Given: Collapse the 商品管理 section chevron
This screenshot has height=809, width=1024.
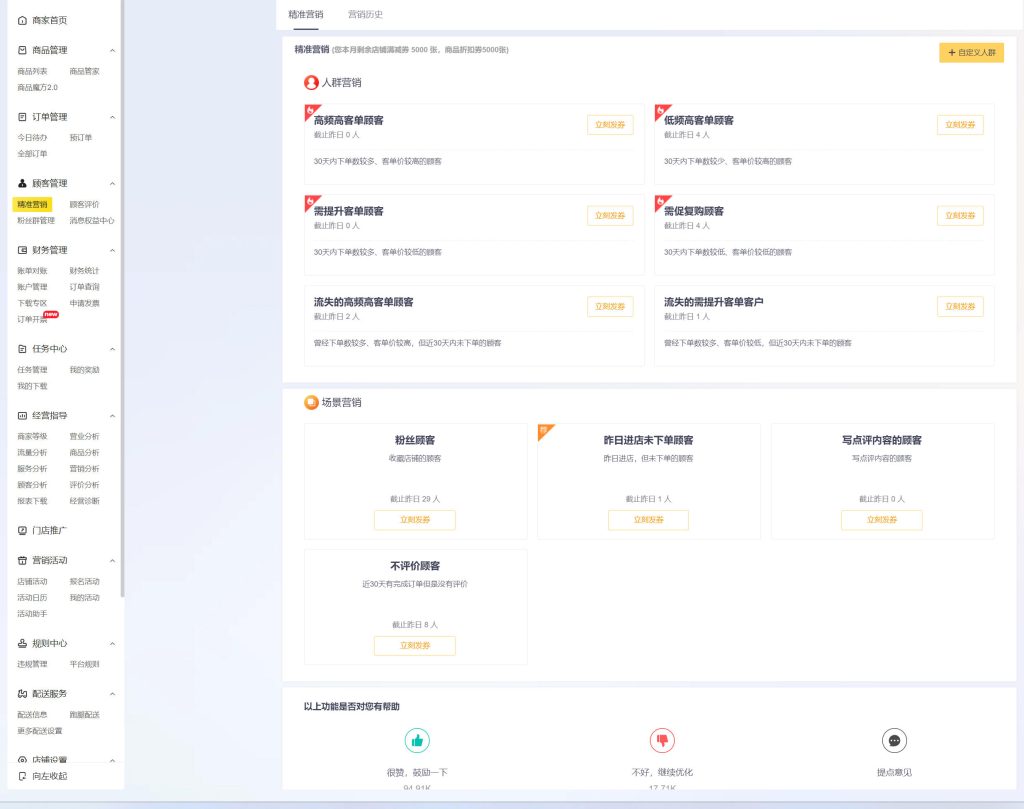Looking at the screenshot, I should [112, 50].
